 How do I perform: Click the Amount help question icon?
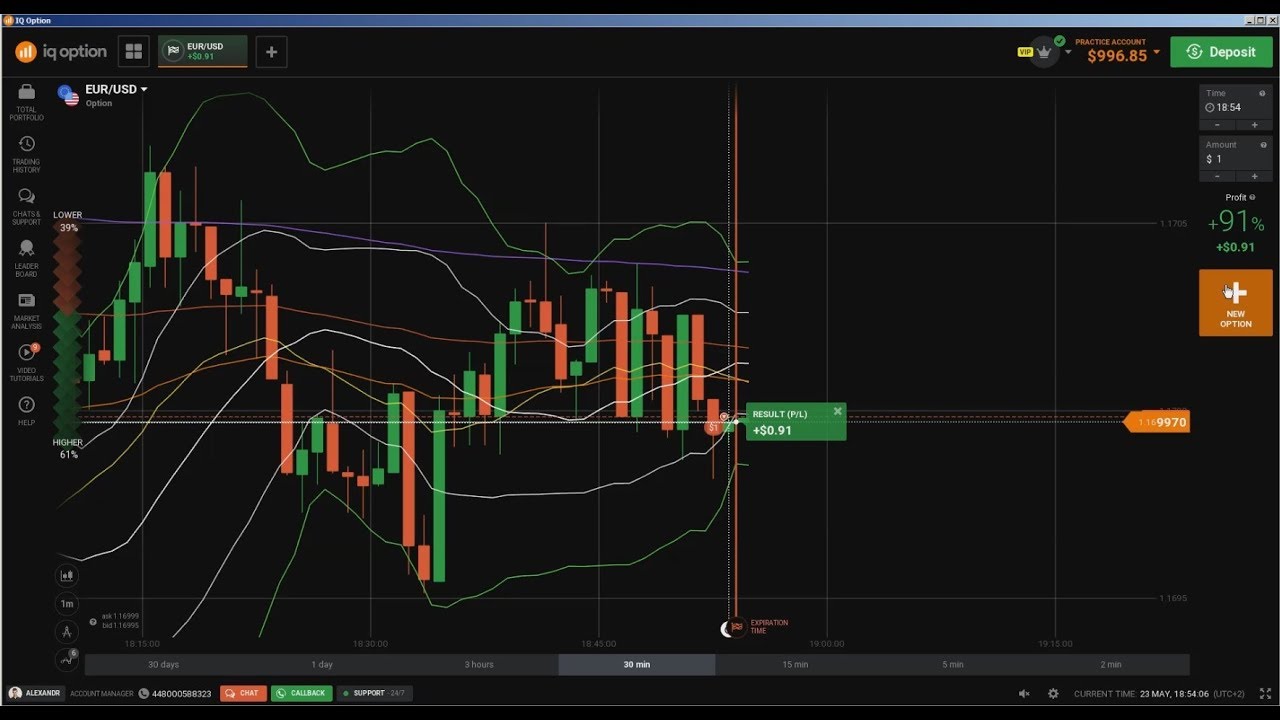pos(1262,145)
